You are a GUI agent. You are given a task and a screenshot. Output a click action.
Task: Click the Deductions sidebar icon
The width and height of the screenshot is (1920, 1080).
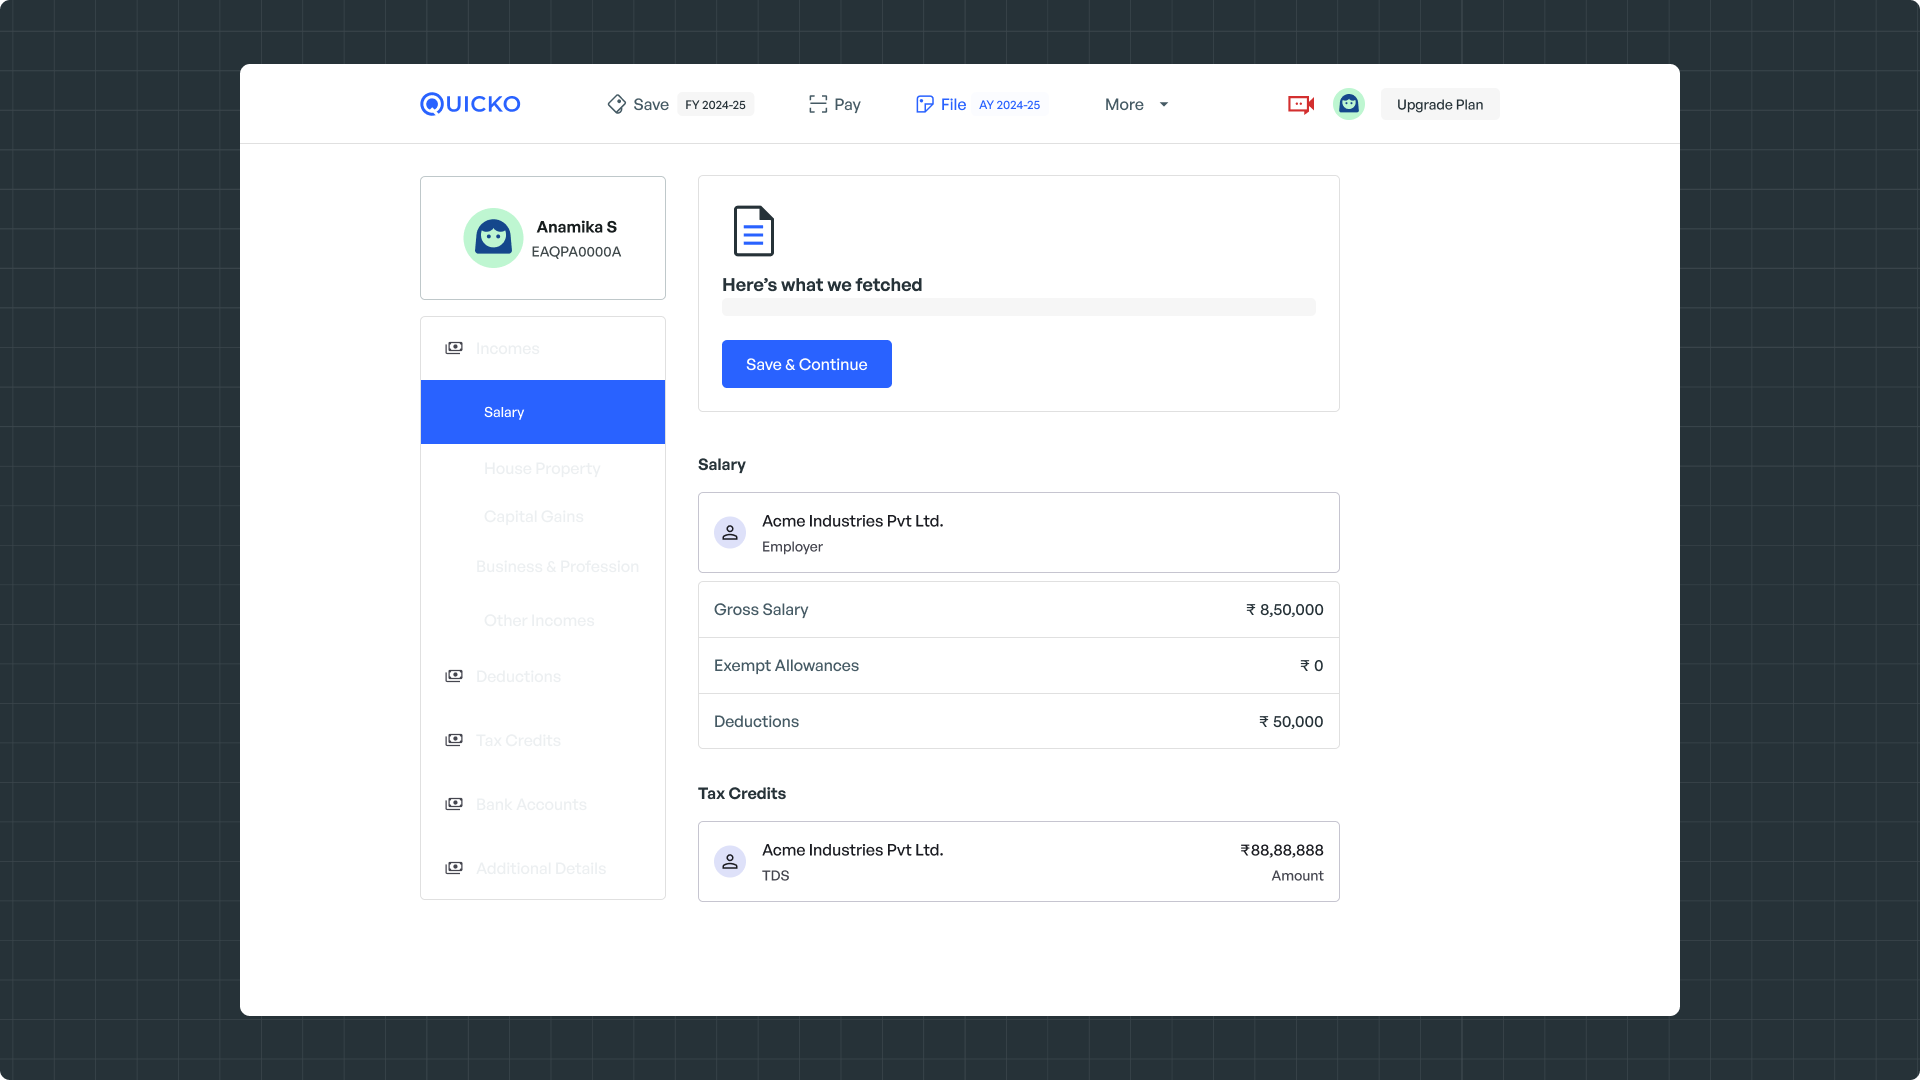454,676
